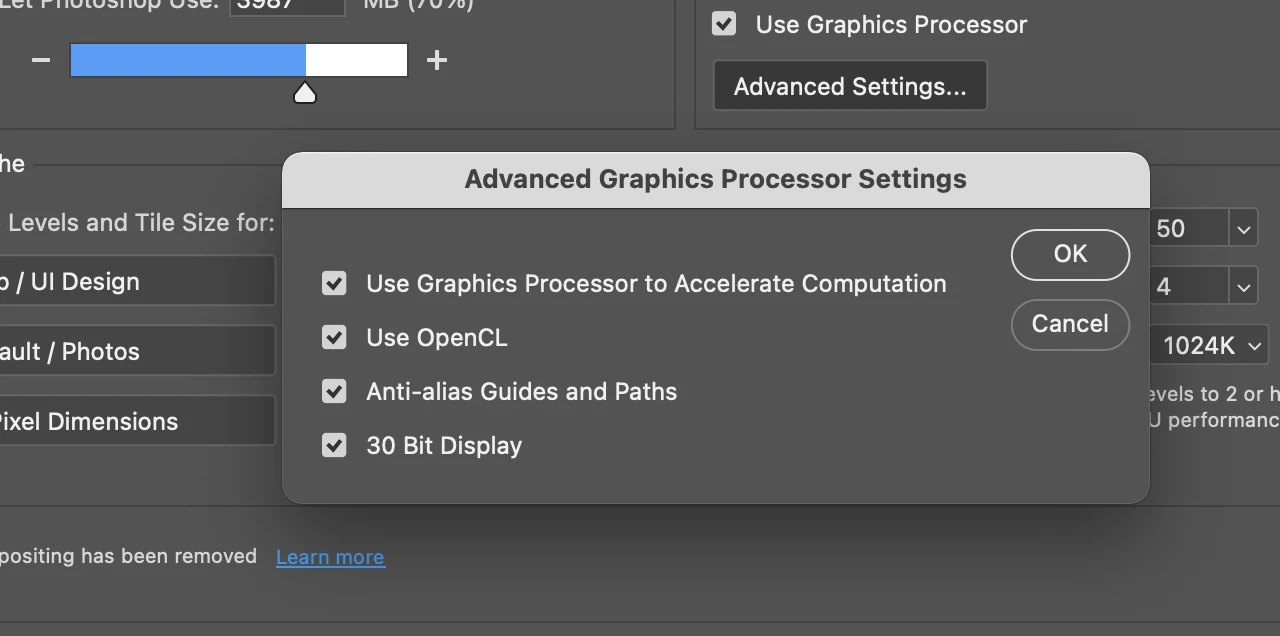Screen dimensions: 1280x636
Task: Click the Let Photoshop Use memory field
Action: 287,5
